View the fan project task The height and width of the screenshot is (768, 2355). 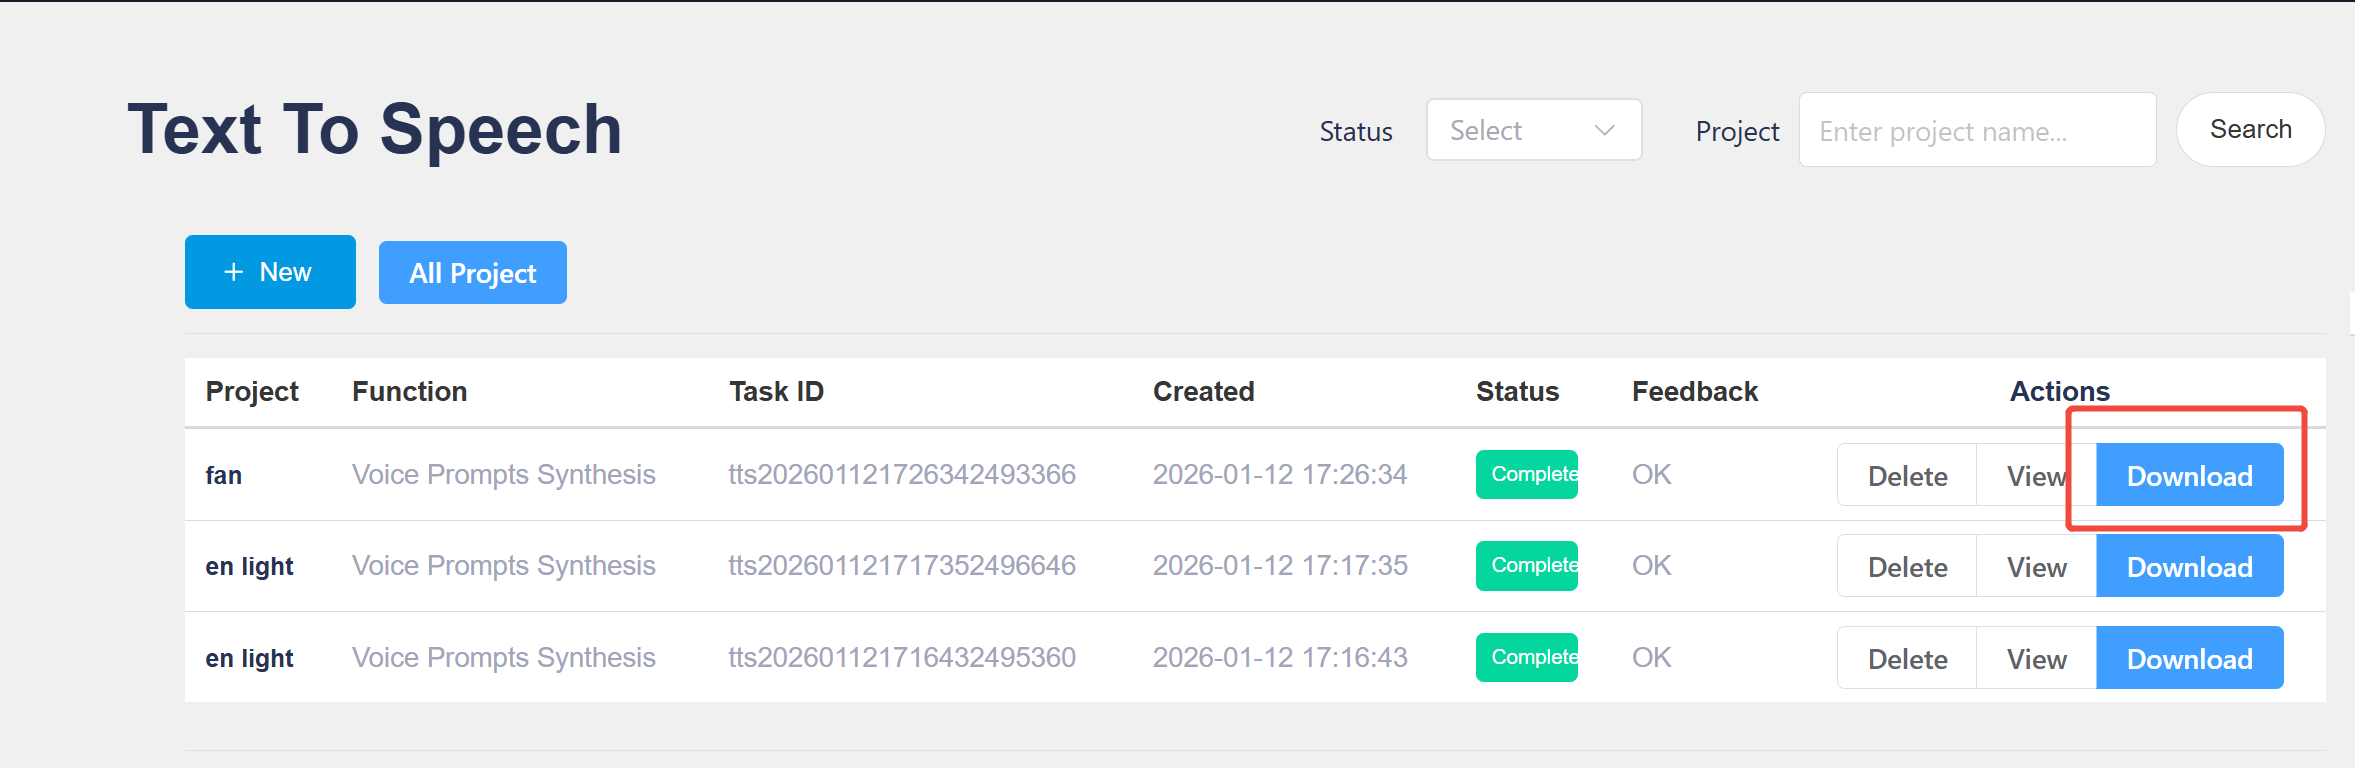pyautogui.click(x=2035, y=476)
